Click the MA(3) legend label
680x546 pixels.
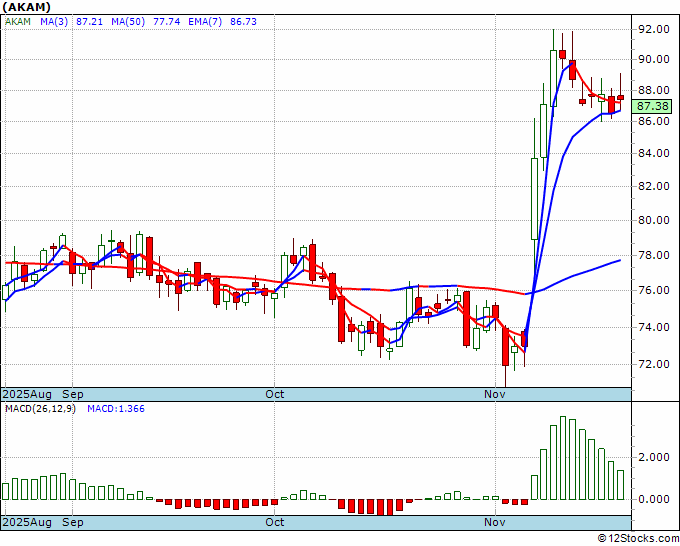pyautogui.click(x=54, y=22)
